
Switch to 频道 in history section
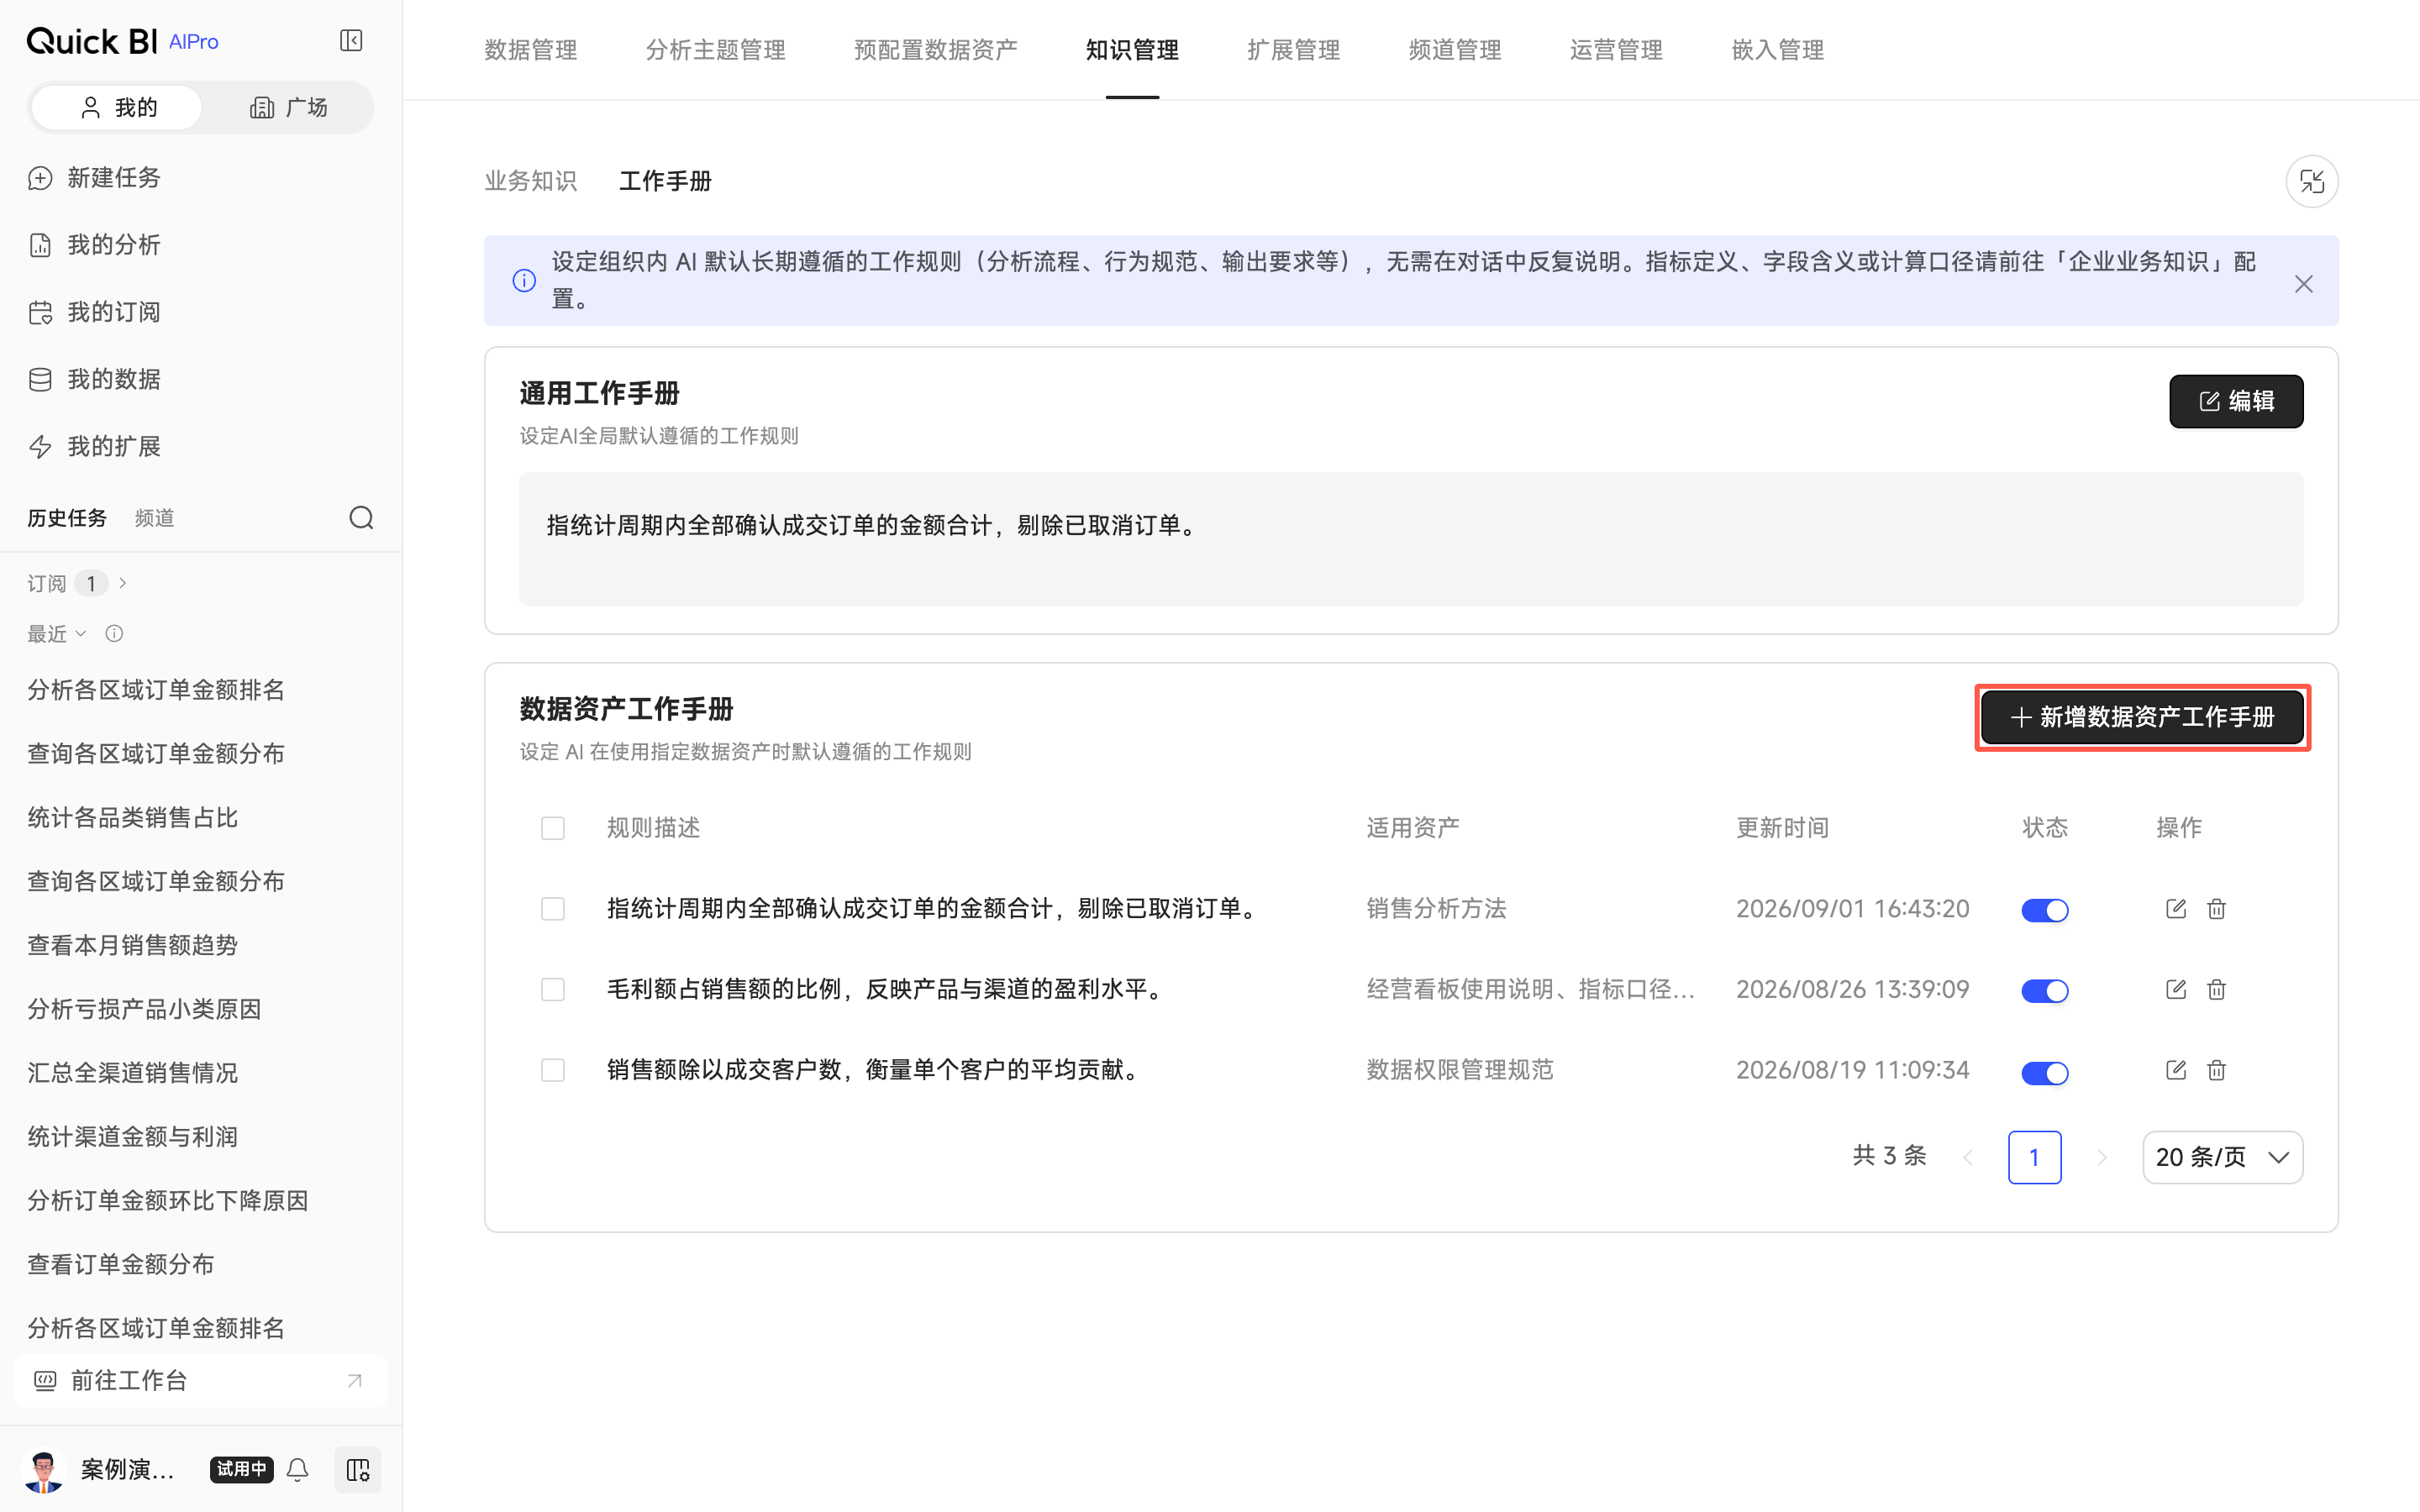[154, 518]
